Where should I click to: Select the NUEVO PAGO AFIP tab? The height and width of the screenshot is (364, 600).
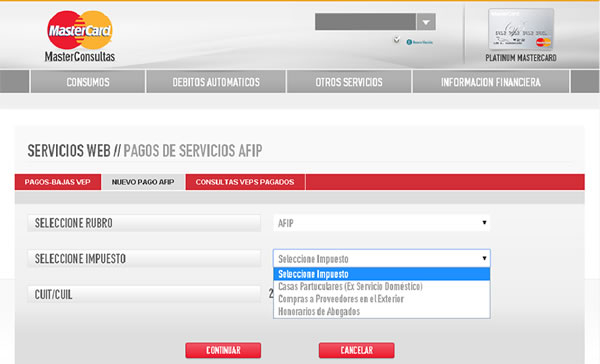tap(143, 182)
